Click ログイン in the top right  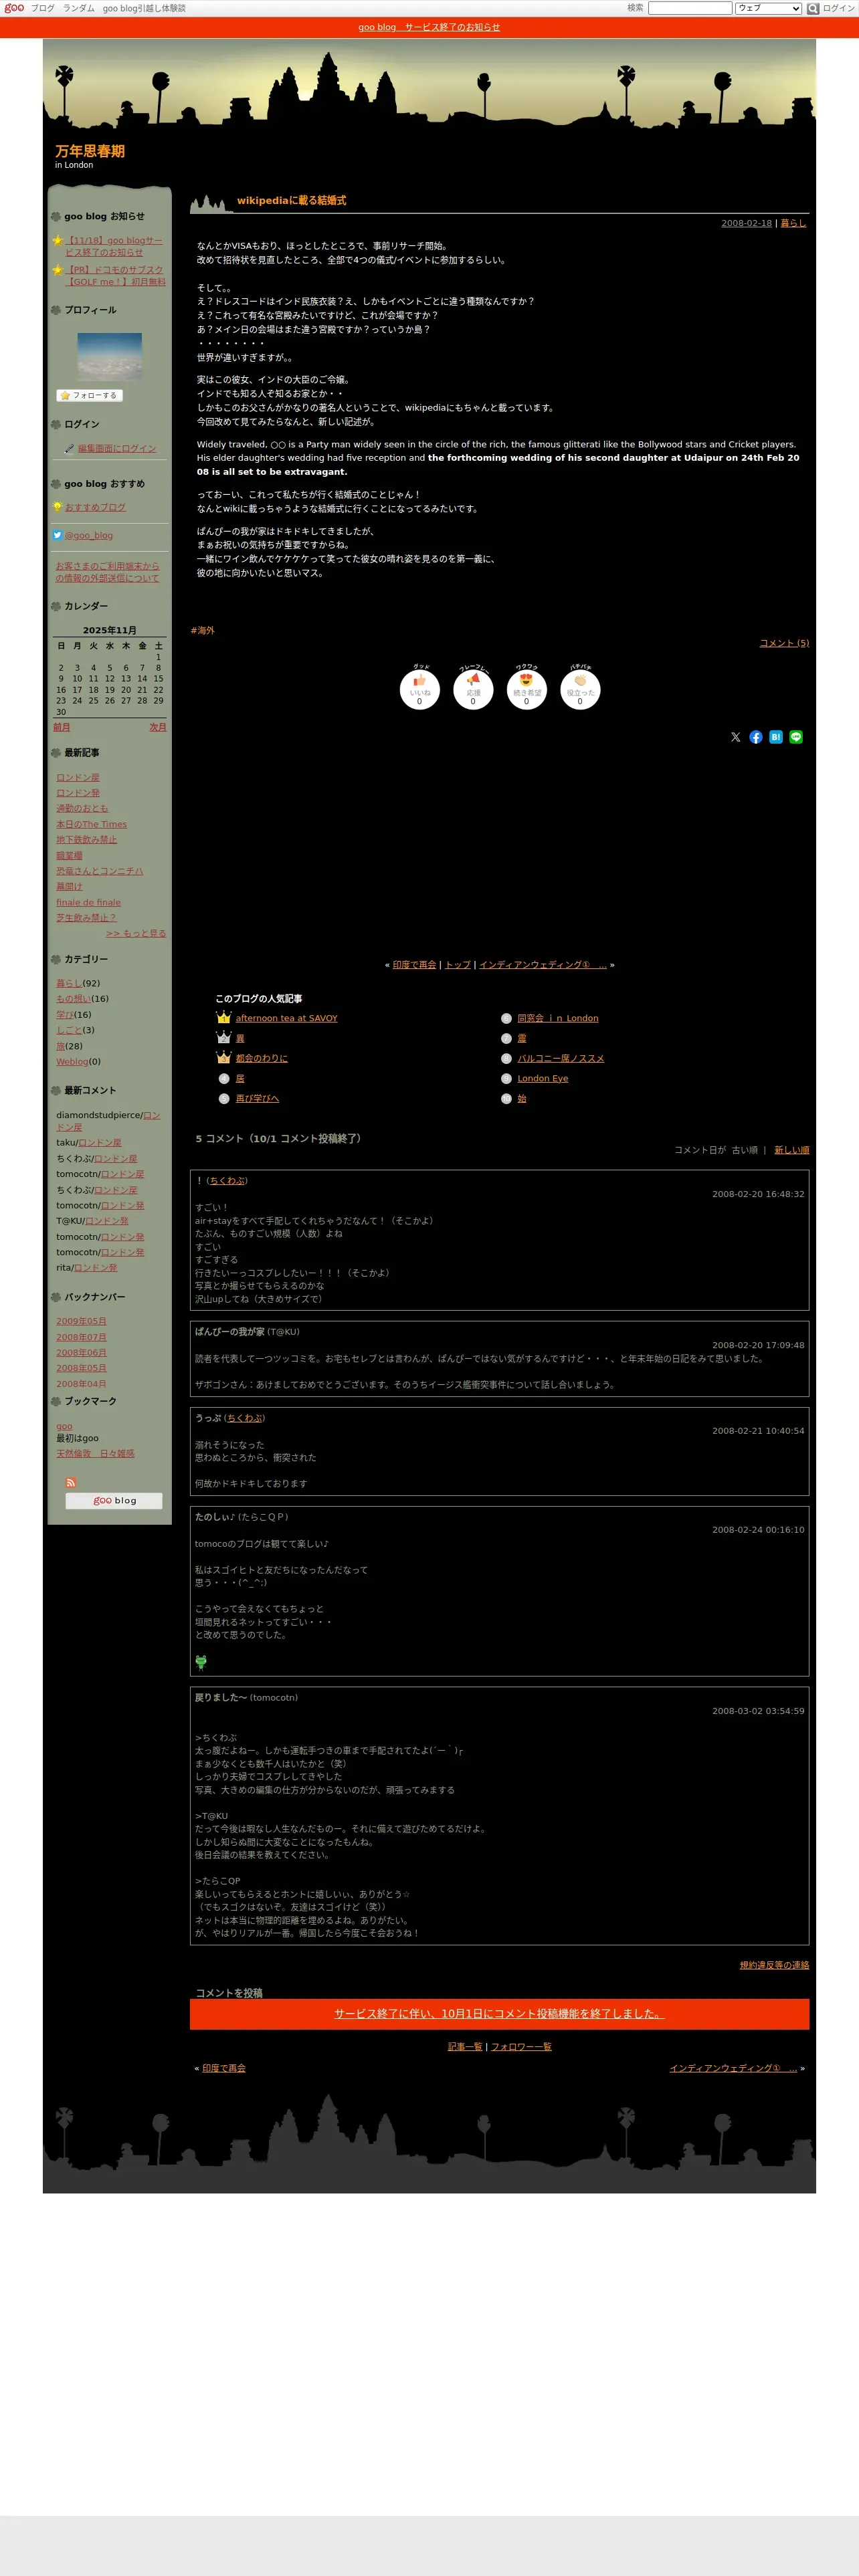[839, 8]
